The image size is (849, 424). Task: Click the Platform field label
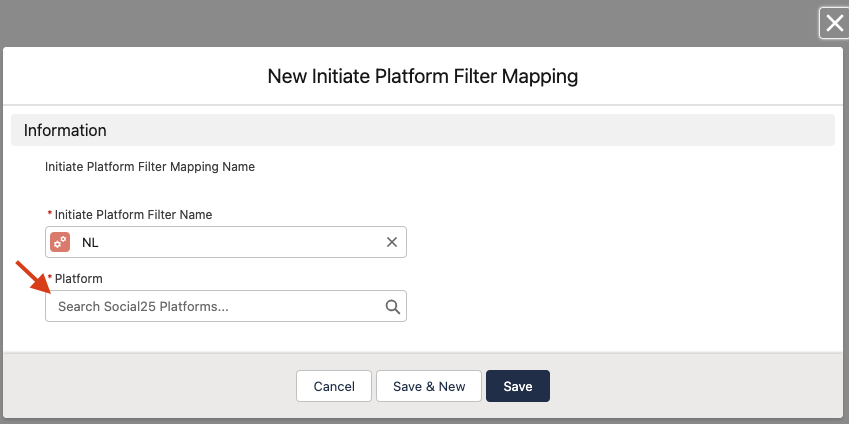(79, 278)
